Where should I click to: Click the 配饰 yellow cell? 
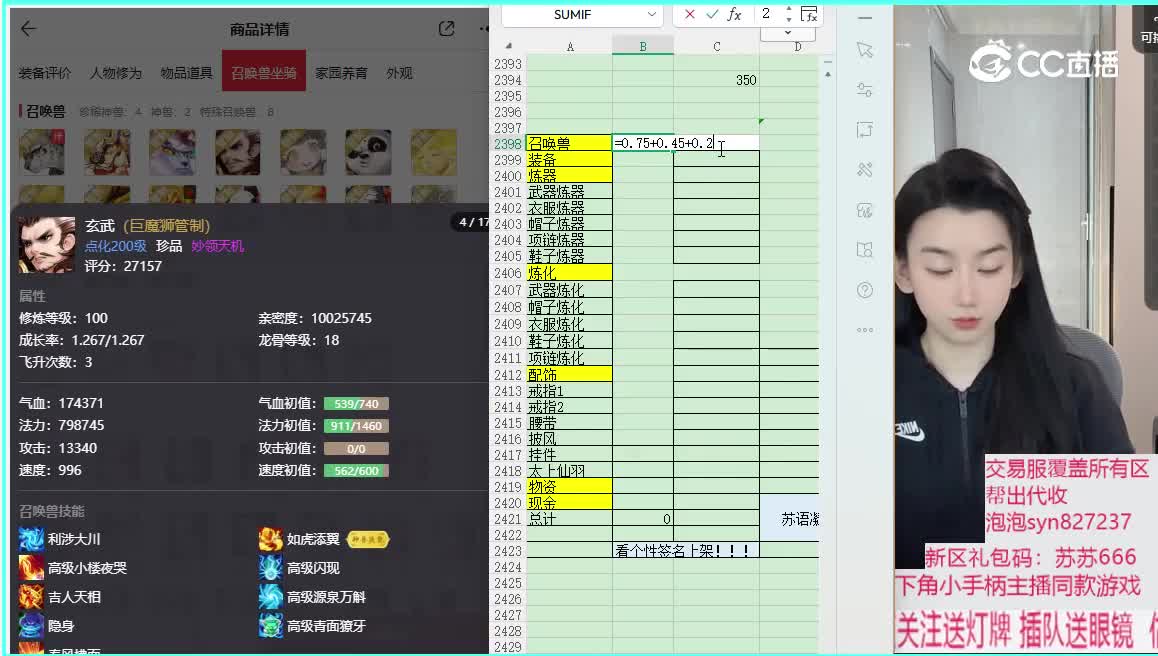(569, 375)
